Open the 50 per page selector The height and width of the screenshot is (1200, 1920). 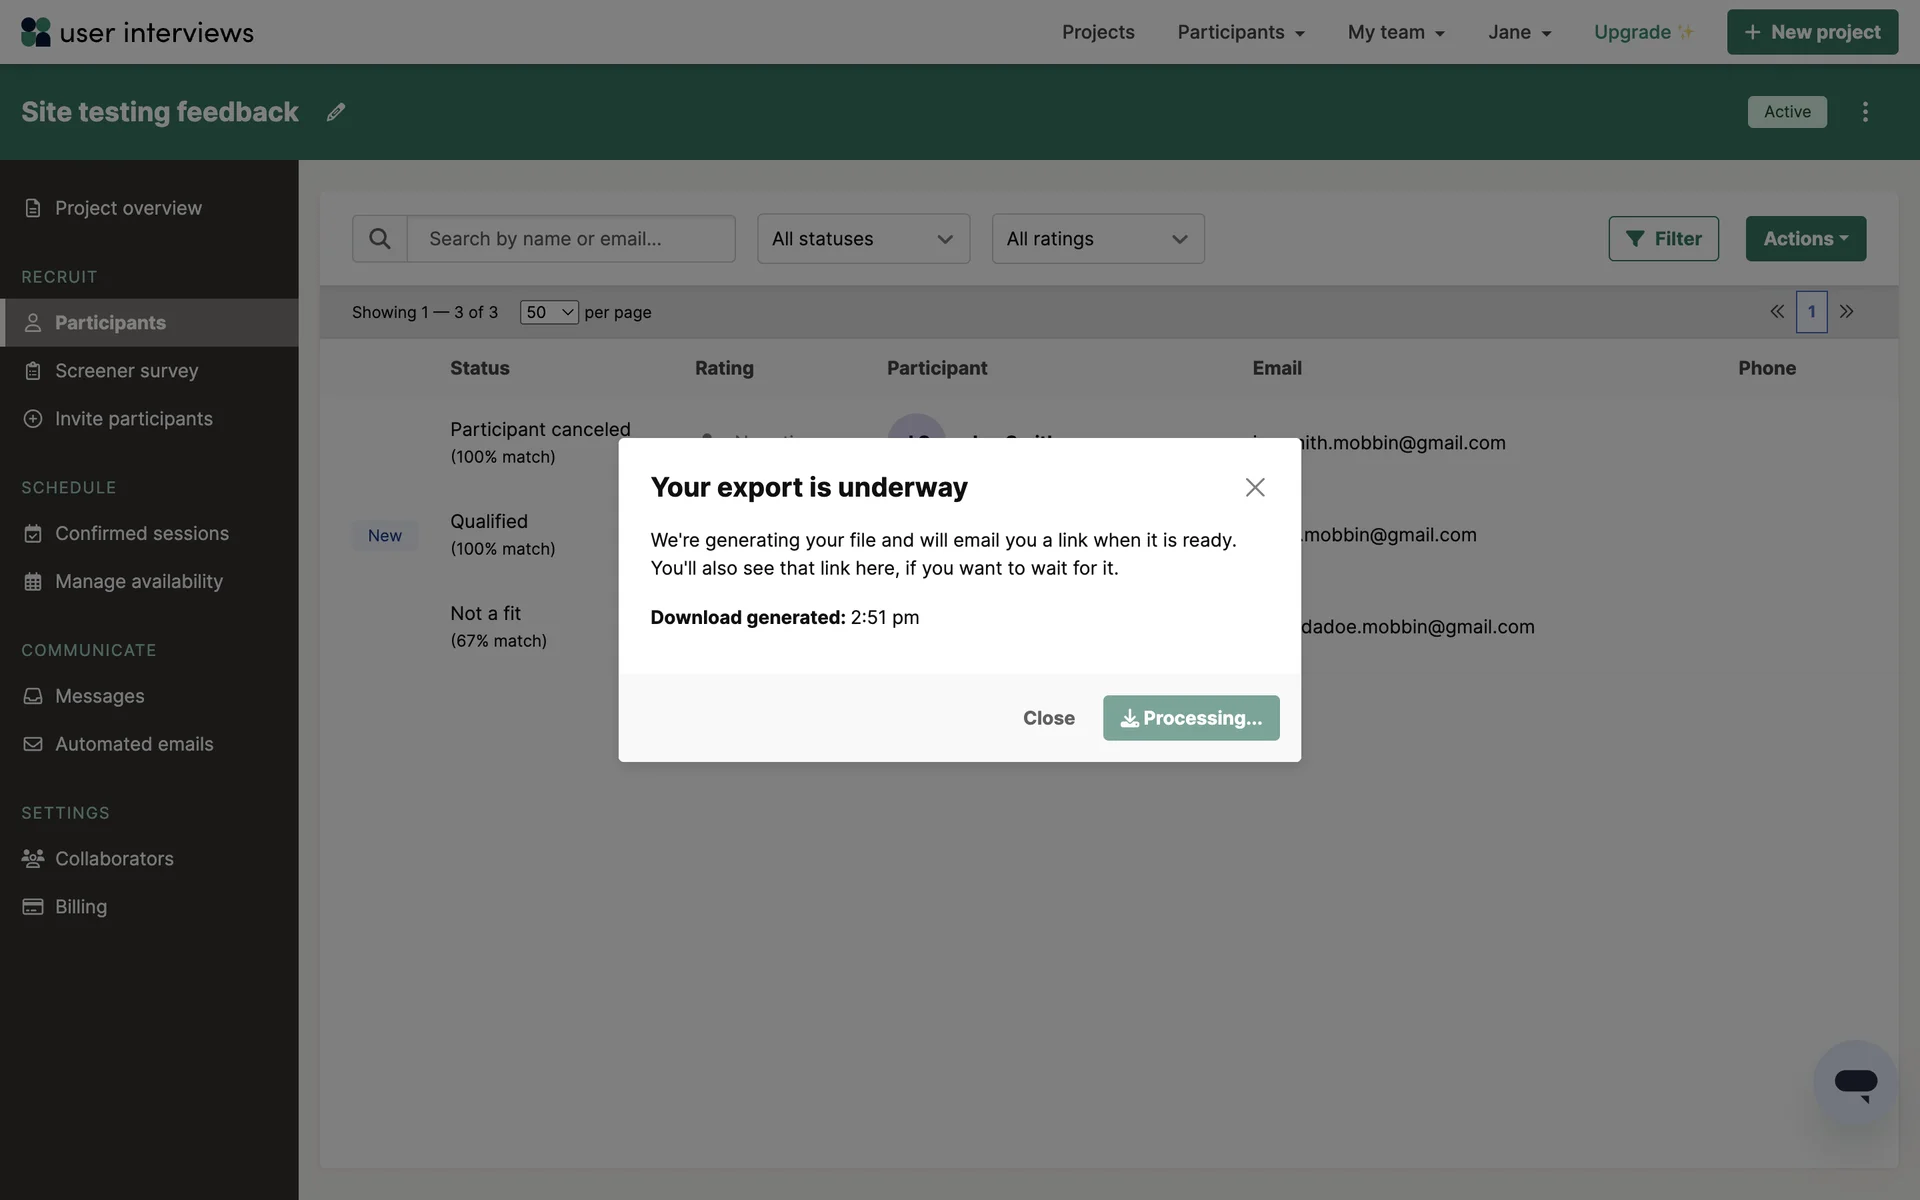pos(548,312)
